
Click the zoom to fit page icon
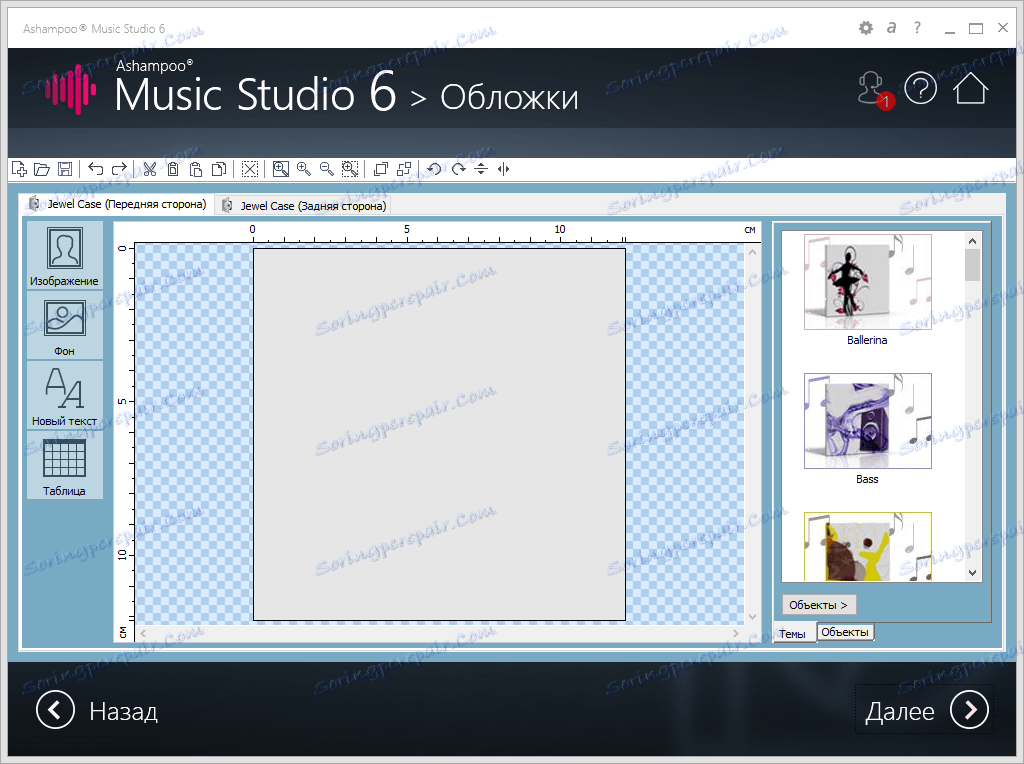point(281,169)
